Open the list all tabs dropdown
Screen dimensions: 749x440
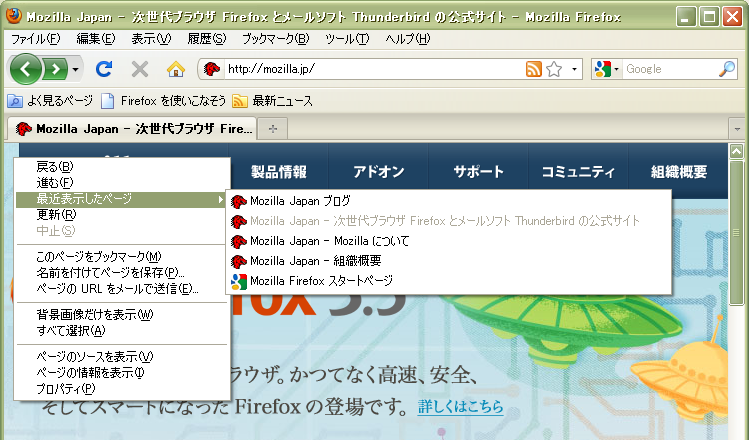click(x=737, y=129)
